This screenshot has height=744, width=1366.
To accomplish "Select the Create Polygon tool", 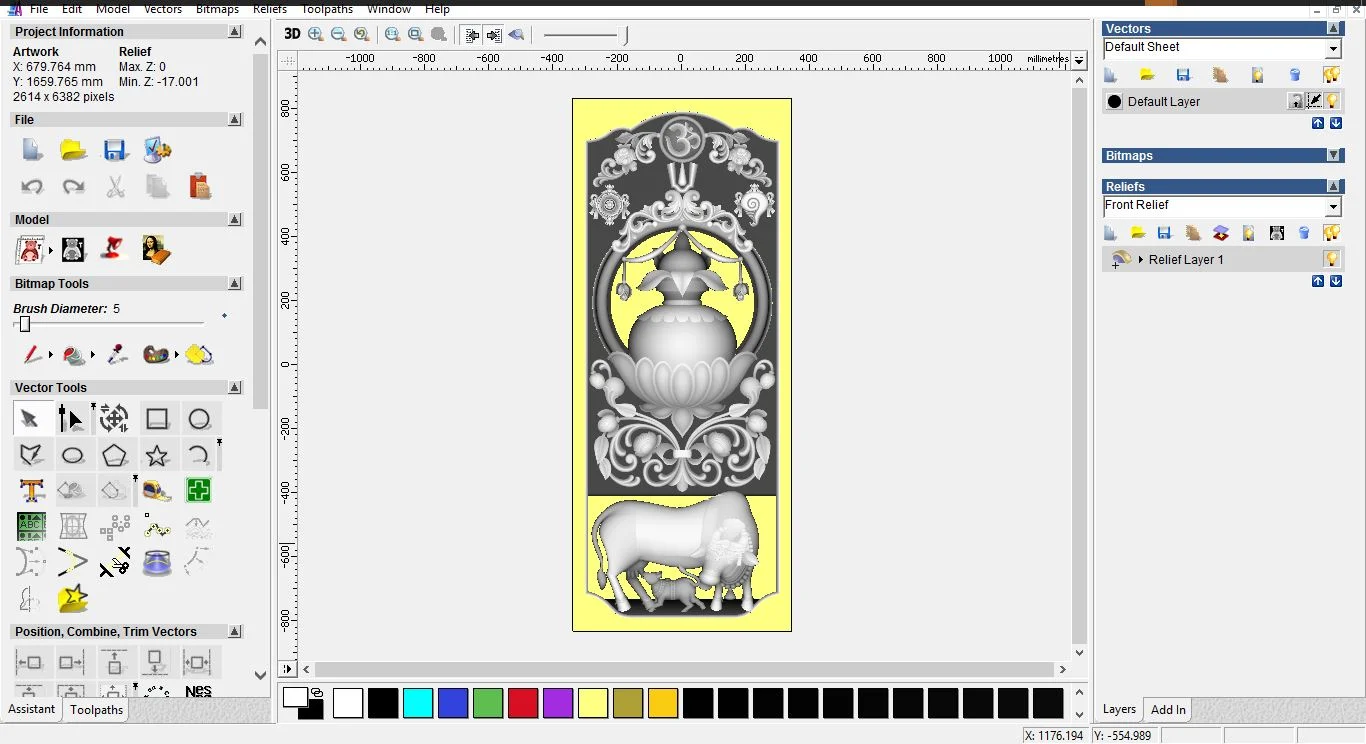I will (x=115, y=455).
